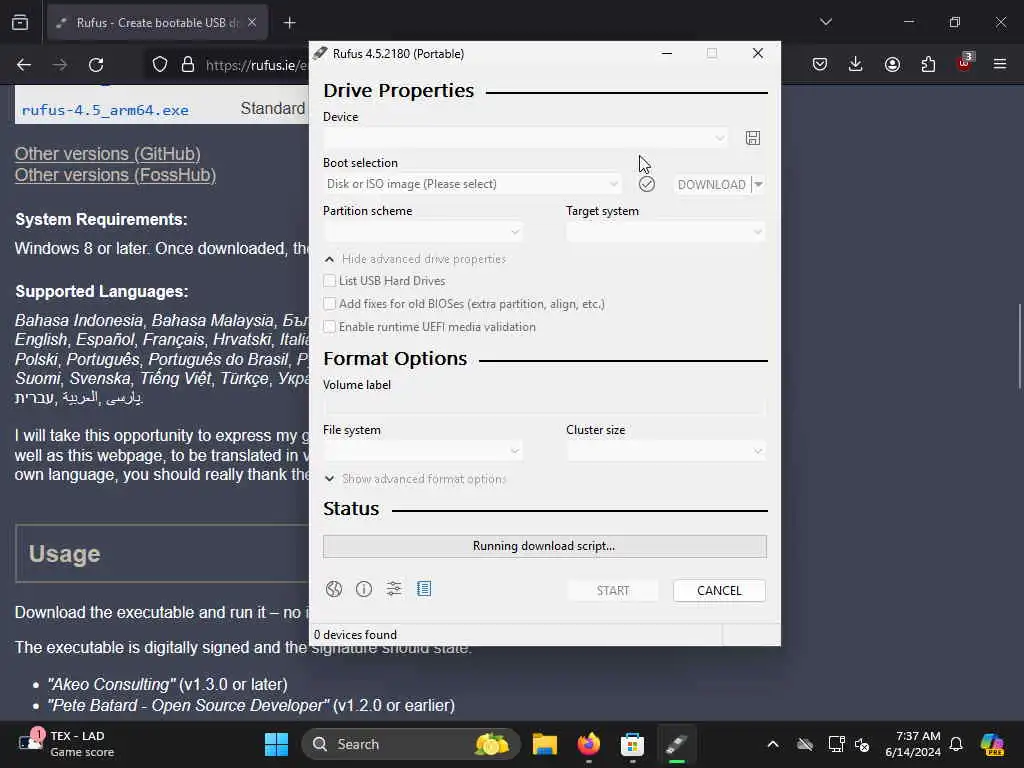The width and height of the screenshot is (1024, 768).
Task: Click the Firefox address bar URL
Action: [x=256, y=65]
